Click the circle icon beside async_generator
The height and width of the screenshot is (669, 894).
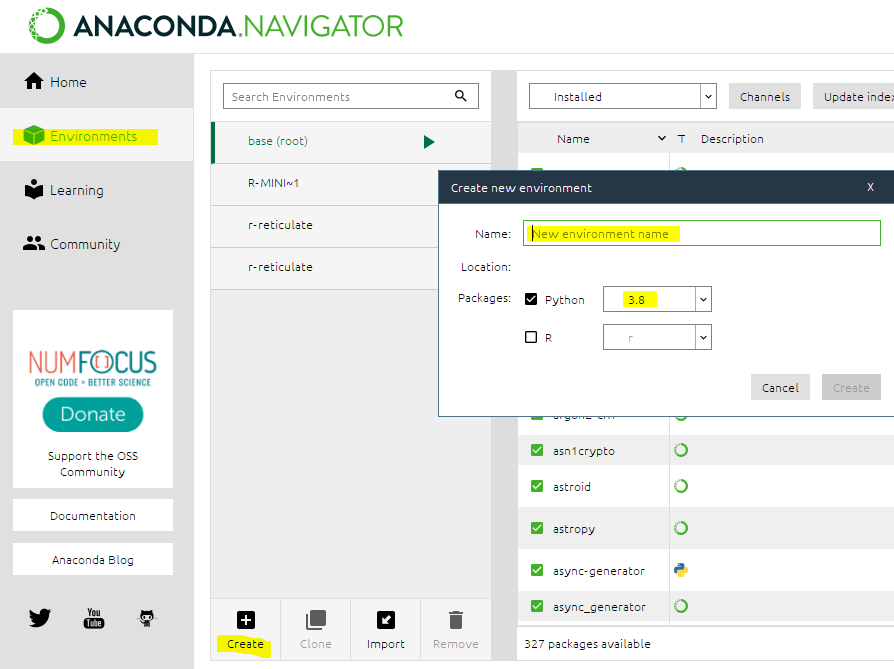tap(681, 606)
